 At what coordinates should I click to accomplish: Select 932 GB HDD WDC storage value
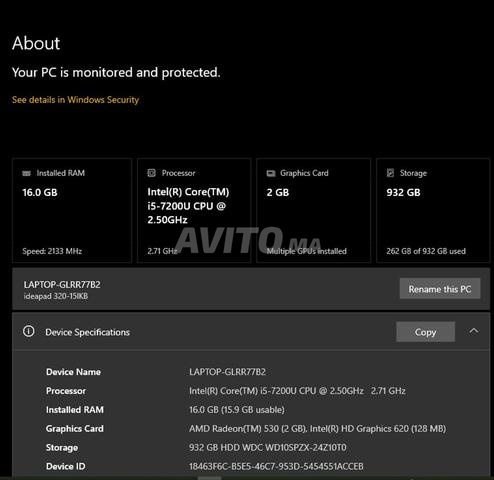268,447
